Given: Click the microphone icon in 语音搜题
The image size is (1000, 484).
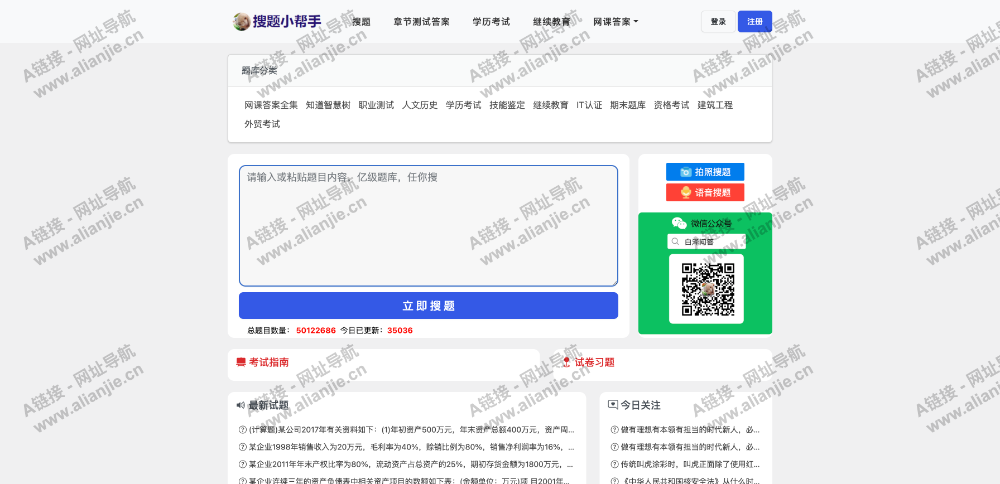Looking at the screenshot, I should (686, 192).
